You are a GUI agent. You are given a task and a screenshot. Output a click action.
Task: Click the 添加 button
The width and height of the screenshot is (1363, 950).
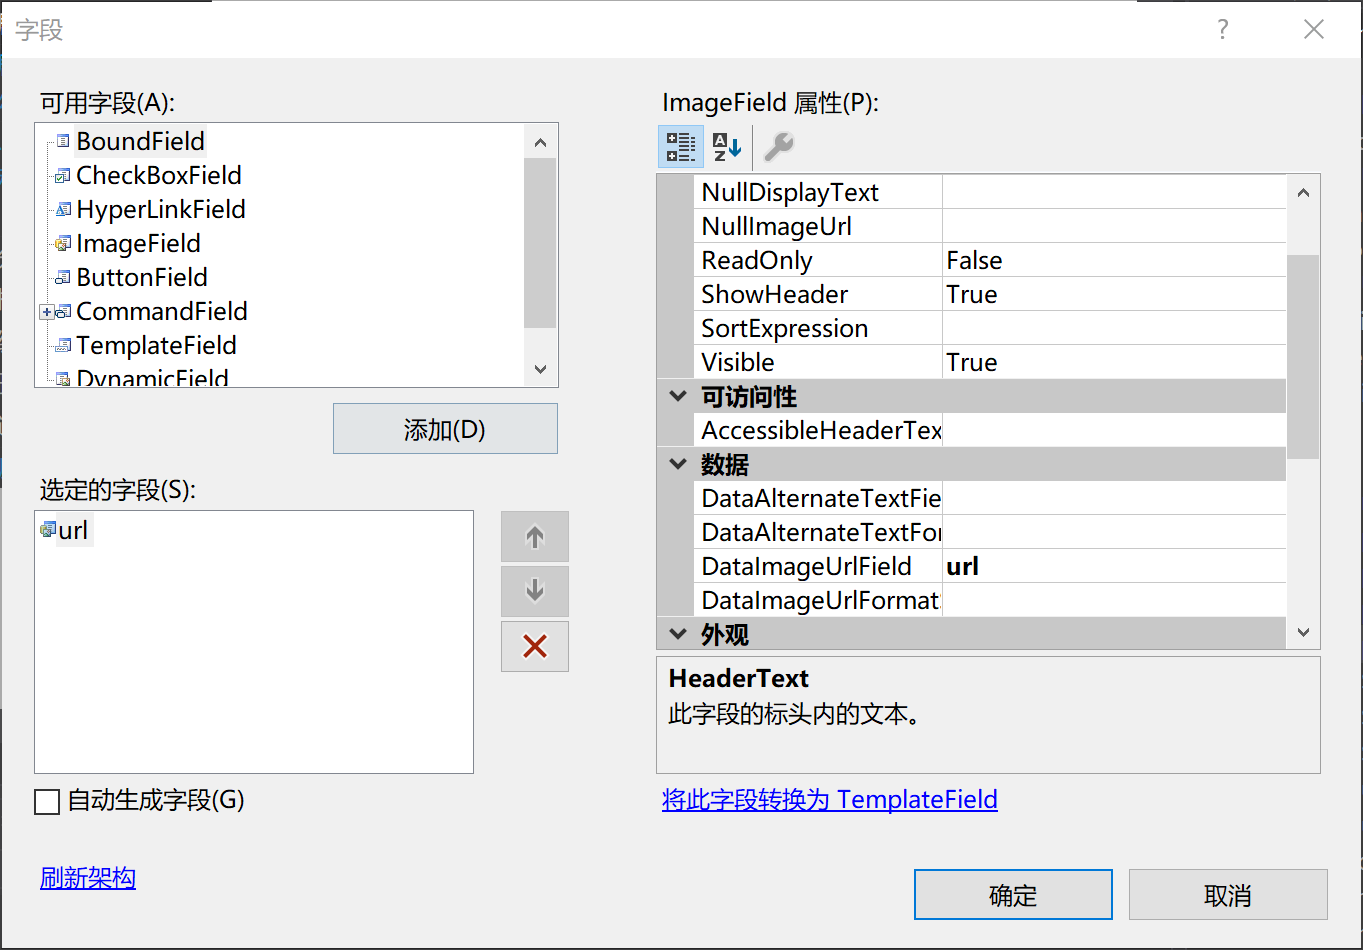pyautogui.click(x=445, y=429)
